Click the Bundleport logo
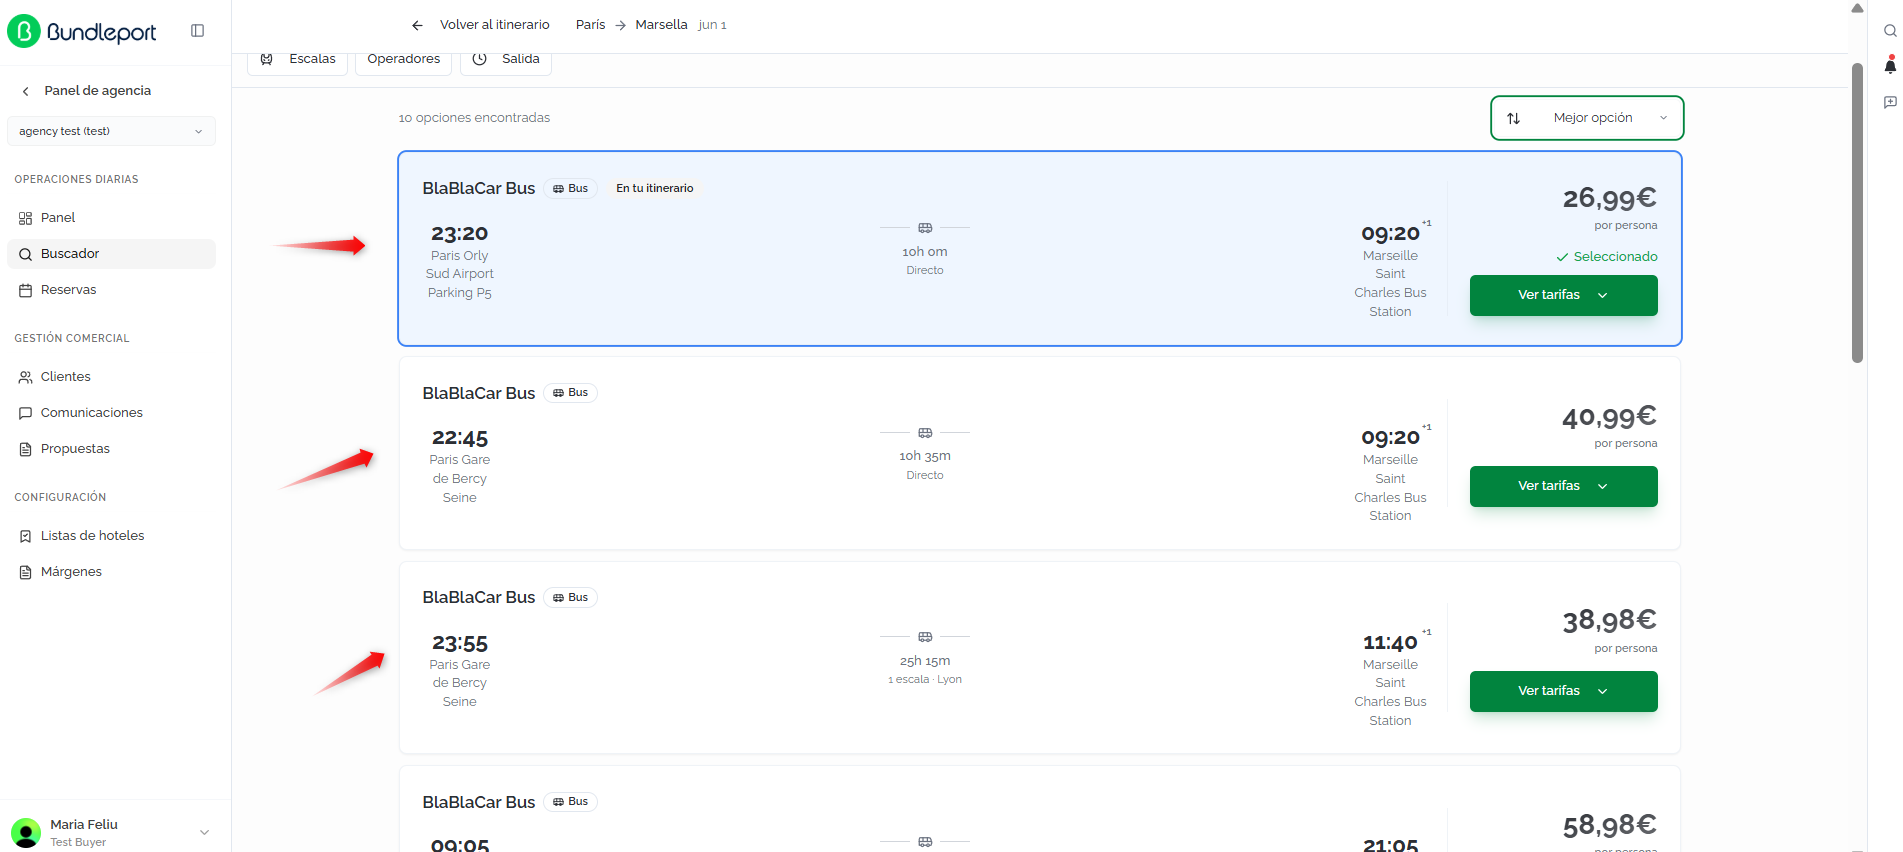The image size is (1903, 852). coord(82,31)
